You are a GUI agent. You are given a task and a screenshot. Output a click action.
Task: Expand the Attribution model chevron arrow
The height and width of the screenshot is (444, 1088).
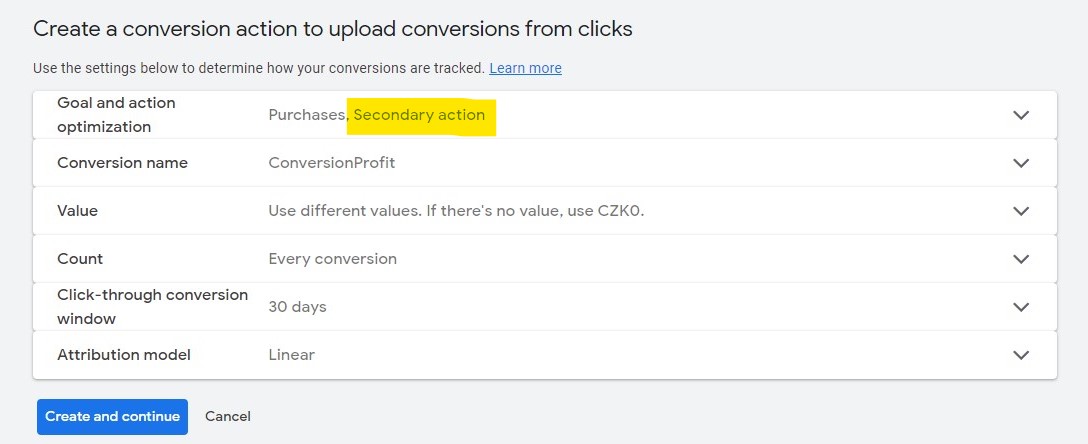[1021, 355]
